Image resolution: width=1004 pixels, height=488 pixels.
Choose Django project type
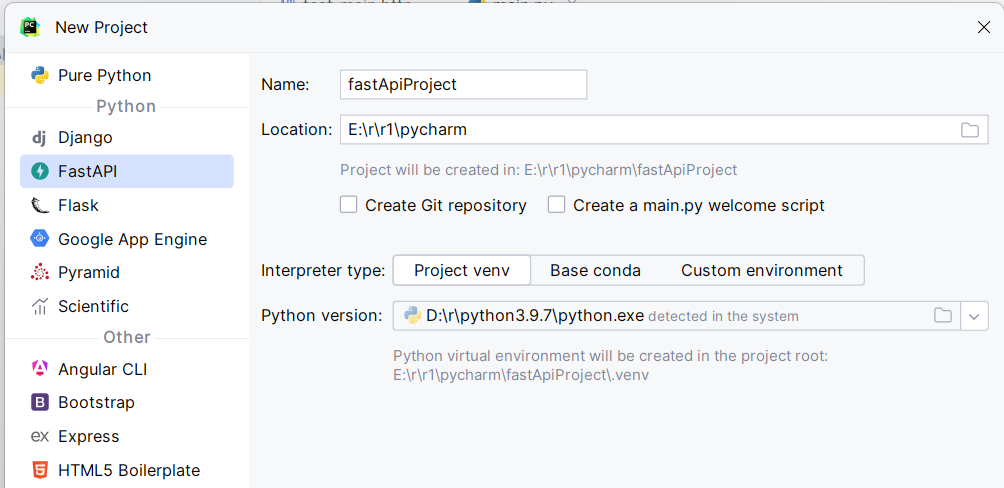tap(127, 138)
